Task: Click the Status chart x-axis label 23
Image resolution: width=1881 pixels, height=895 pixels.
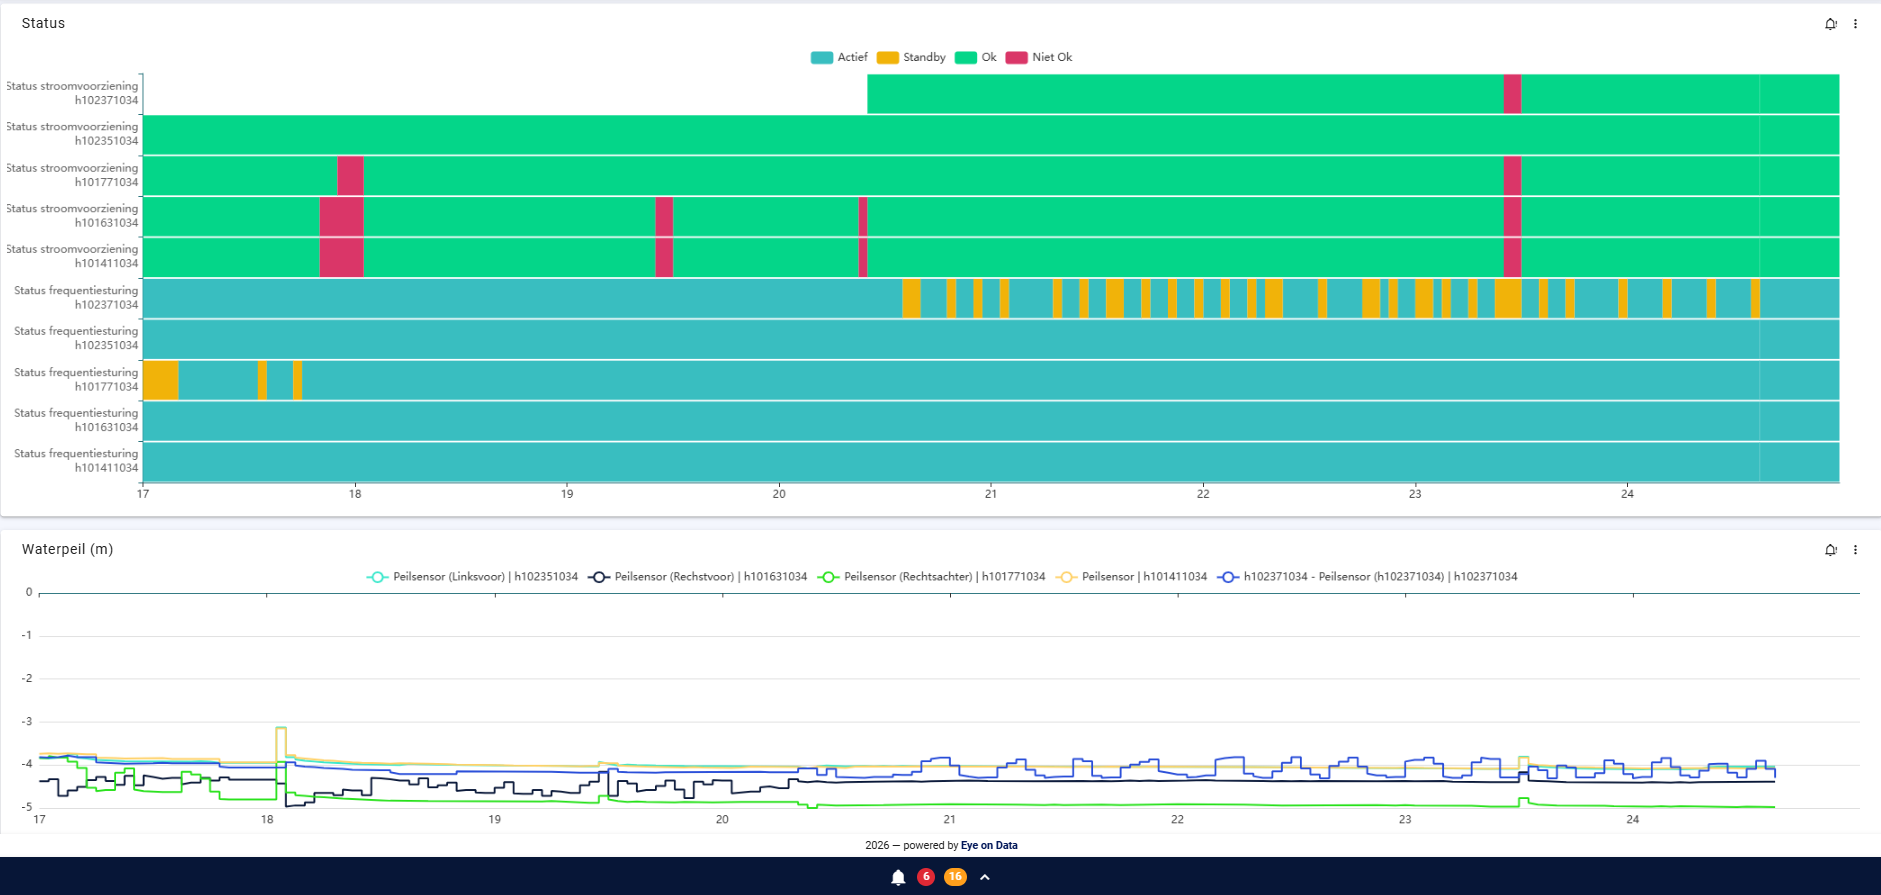Action: pyautogui.click(x=1415, y=494)
